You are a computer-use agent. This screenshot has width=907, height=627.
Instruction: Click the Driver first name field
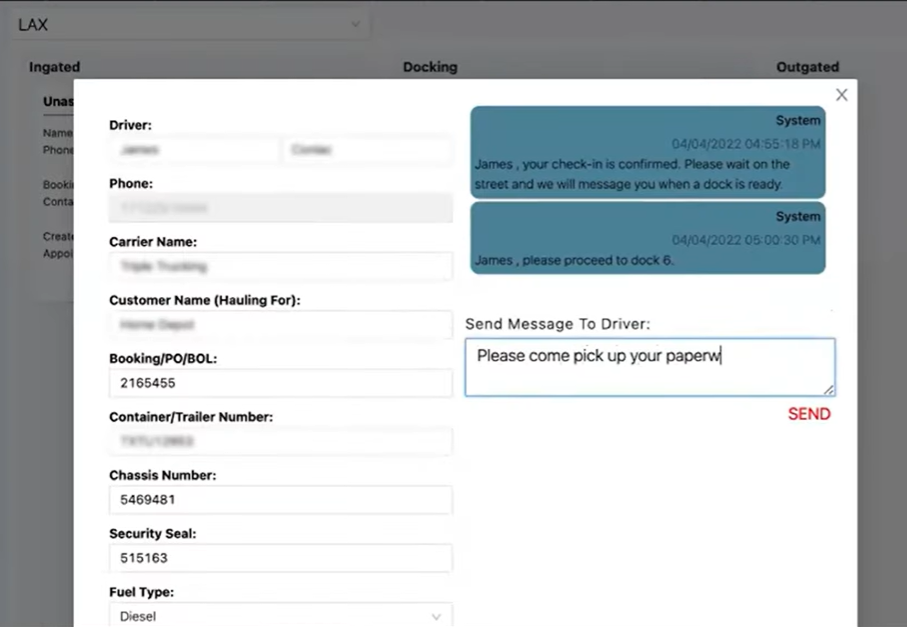(x=193, y=148)
